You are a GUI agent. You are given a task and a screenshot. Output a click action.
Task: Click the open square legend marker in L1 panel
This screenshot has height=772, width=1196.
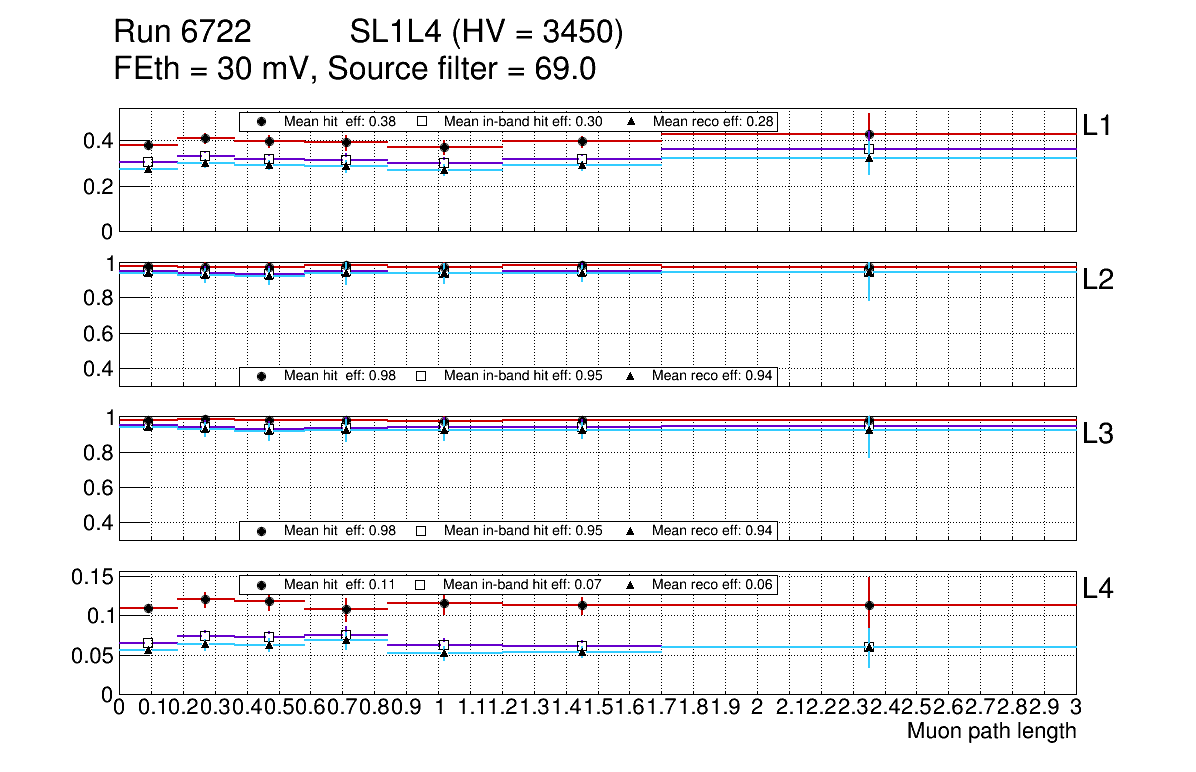click(x=421, y=121)
